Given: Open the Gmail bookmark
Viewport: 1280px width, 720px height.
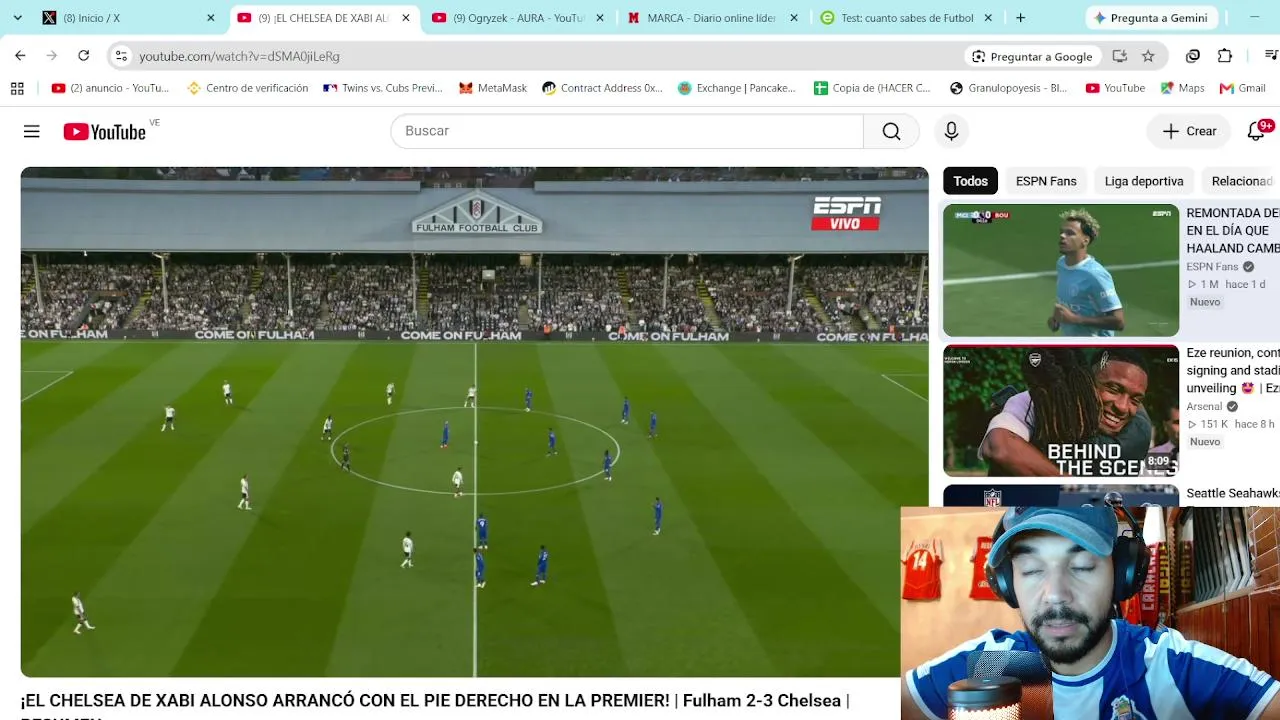Looking at the screenshot, I should 1243,88.
